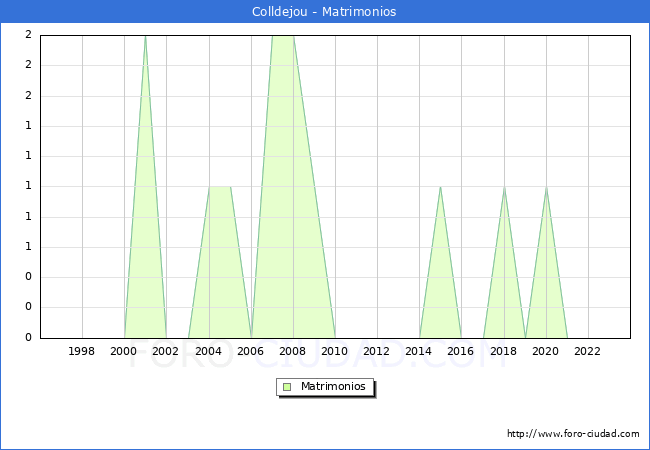Click the x-axis label 2016
650x450 pixels.
(x=461, y=351)
